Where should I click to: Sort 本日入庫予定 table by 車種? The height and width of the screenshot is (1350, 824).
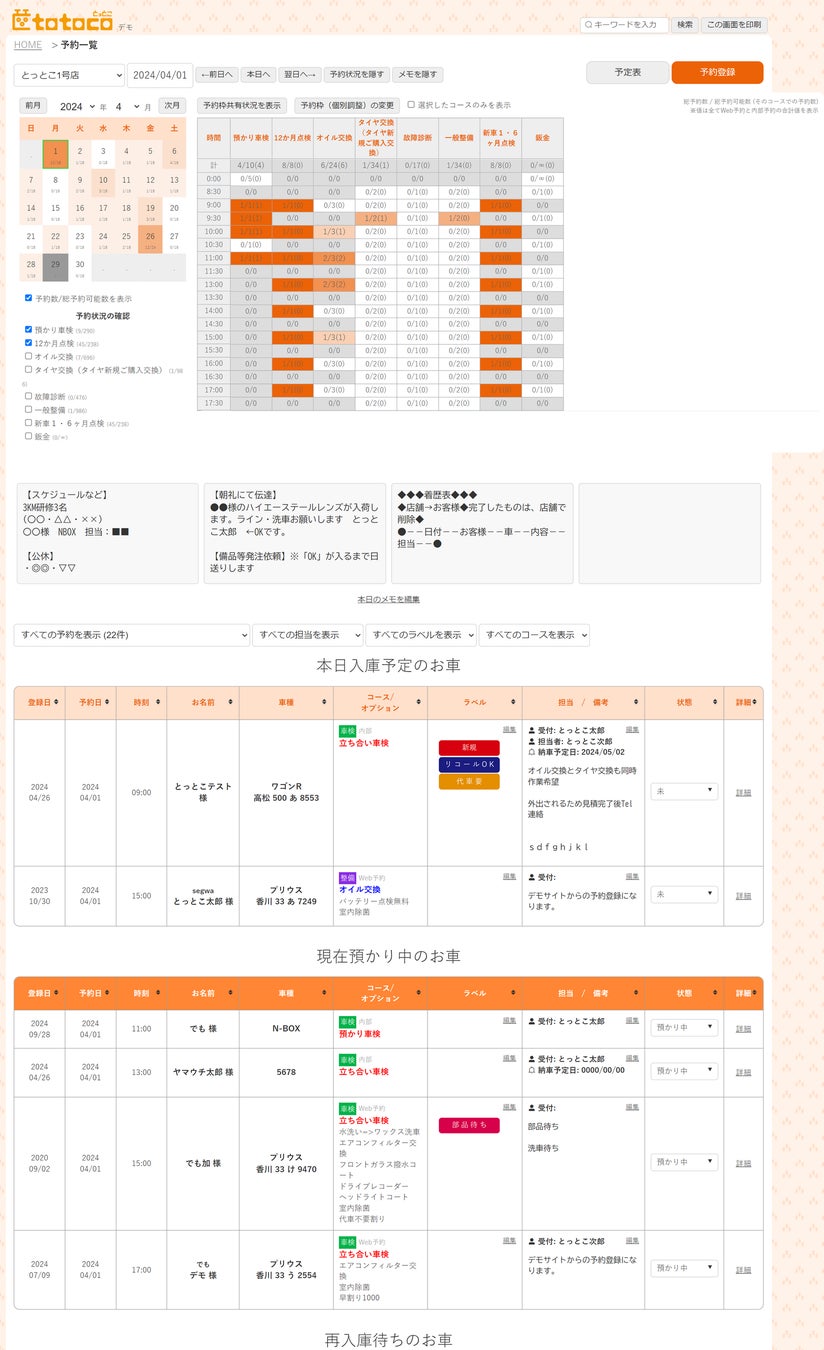coord(286,702)
